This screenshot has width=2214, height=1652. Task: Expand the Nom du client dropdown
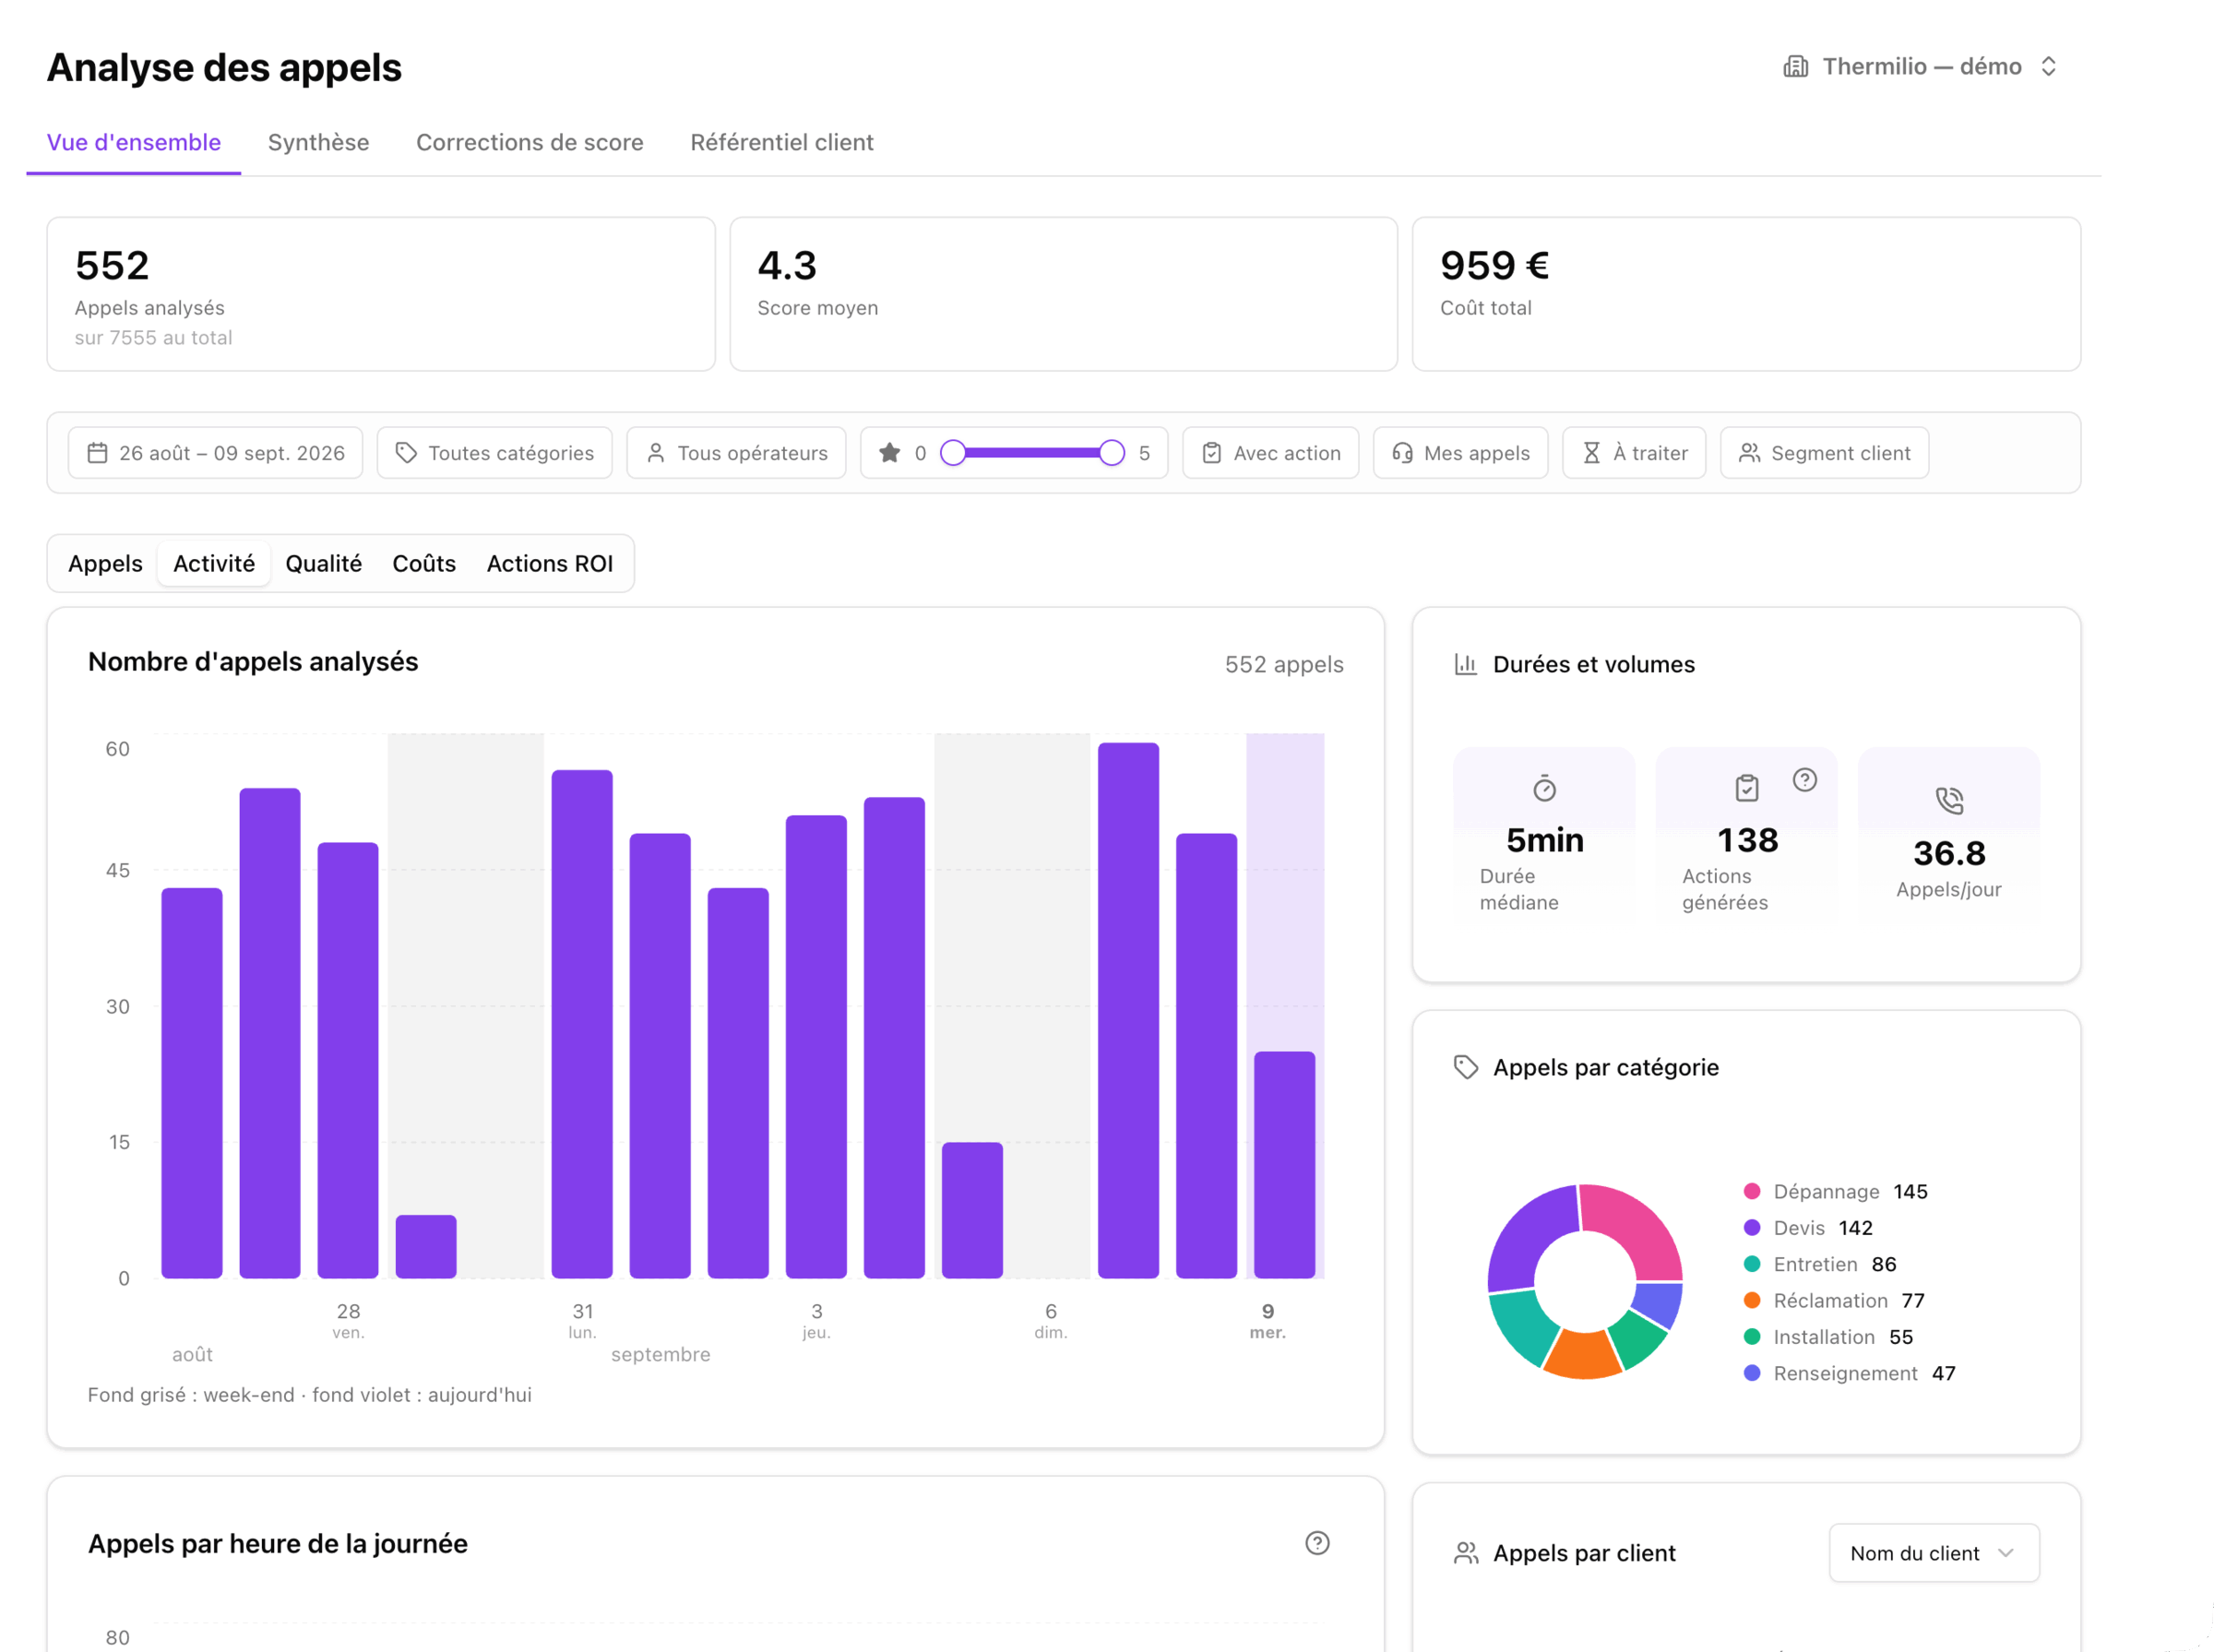coord(1934,1553)
